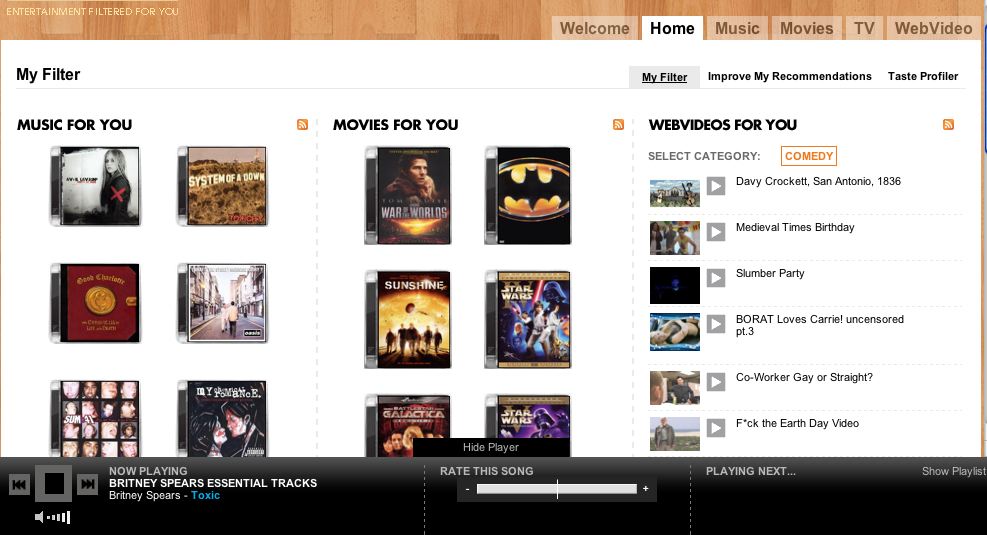The width and height of the screenshot is (987, 535).
Task: Switch to the Movies tab
Action: click(806, 28)
